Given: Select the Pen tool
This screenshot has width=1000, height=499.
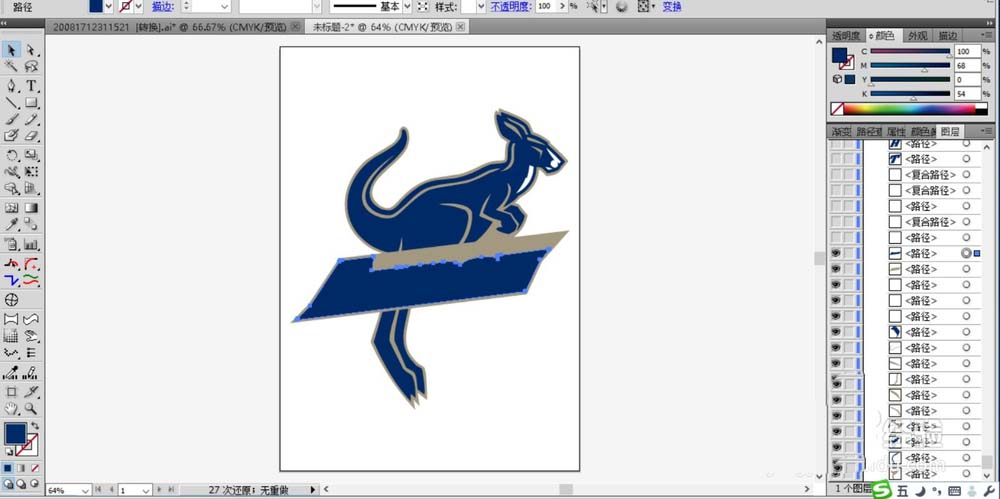Looking at the screenshot, I should pyautogui.click(x=11, y=86).
